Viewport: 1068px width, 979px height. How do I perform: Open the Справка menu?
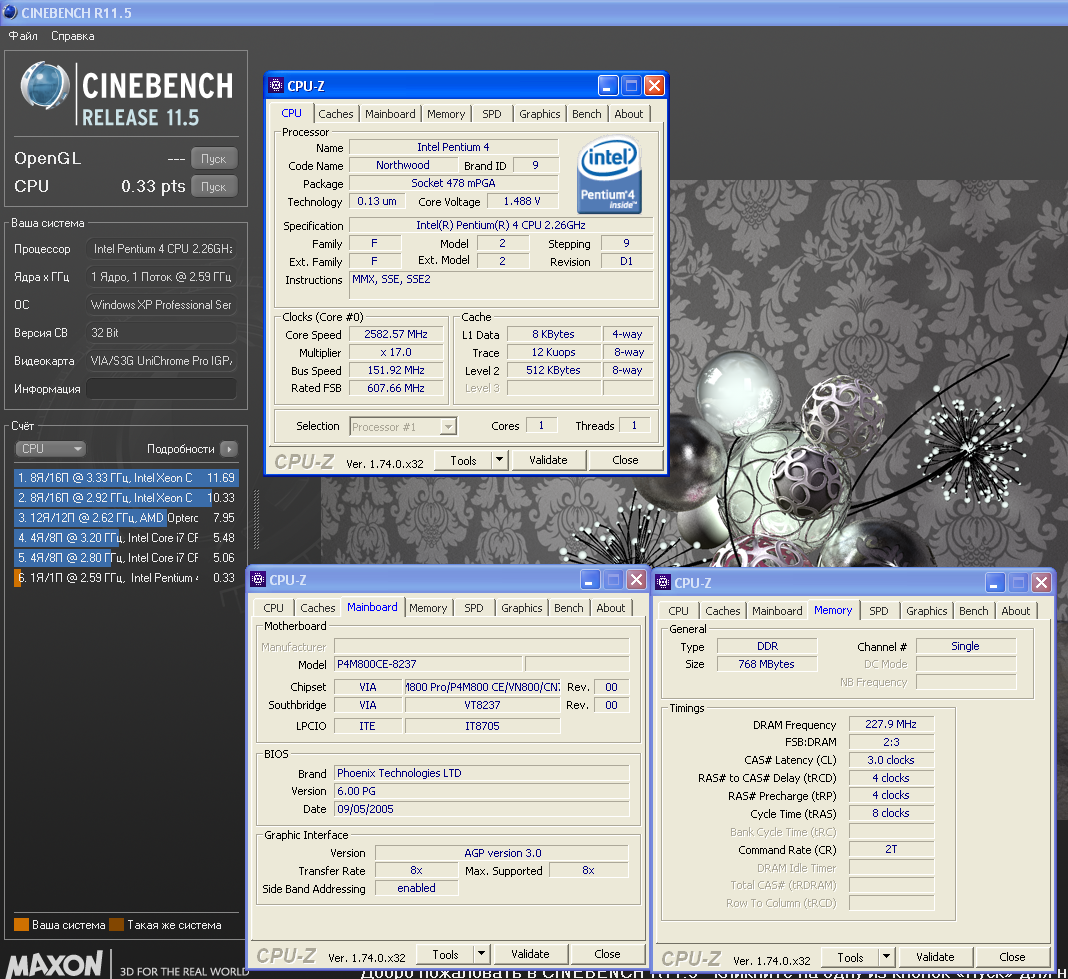[73, 36]
